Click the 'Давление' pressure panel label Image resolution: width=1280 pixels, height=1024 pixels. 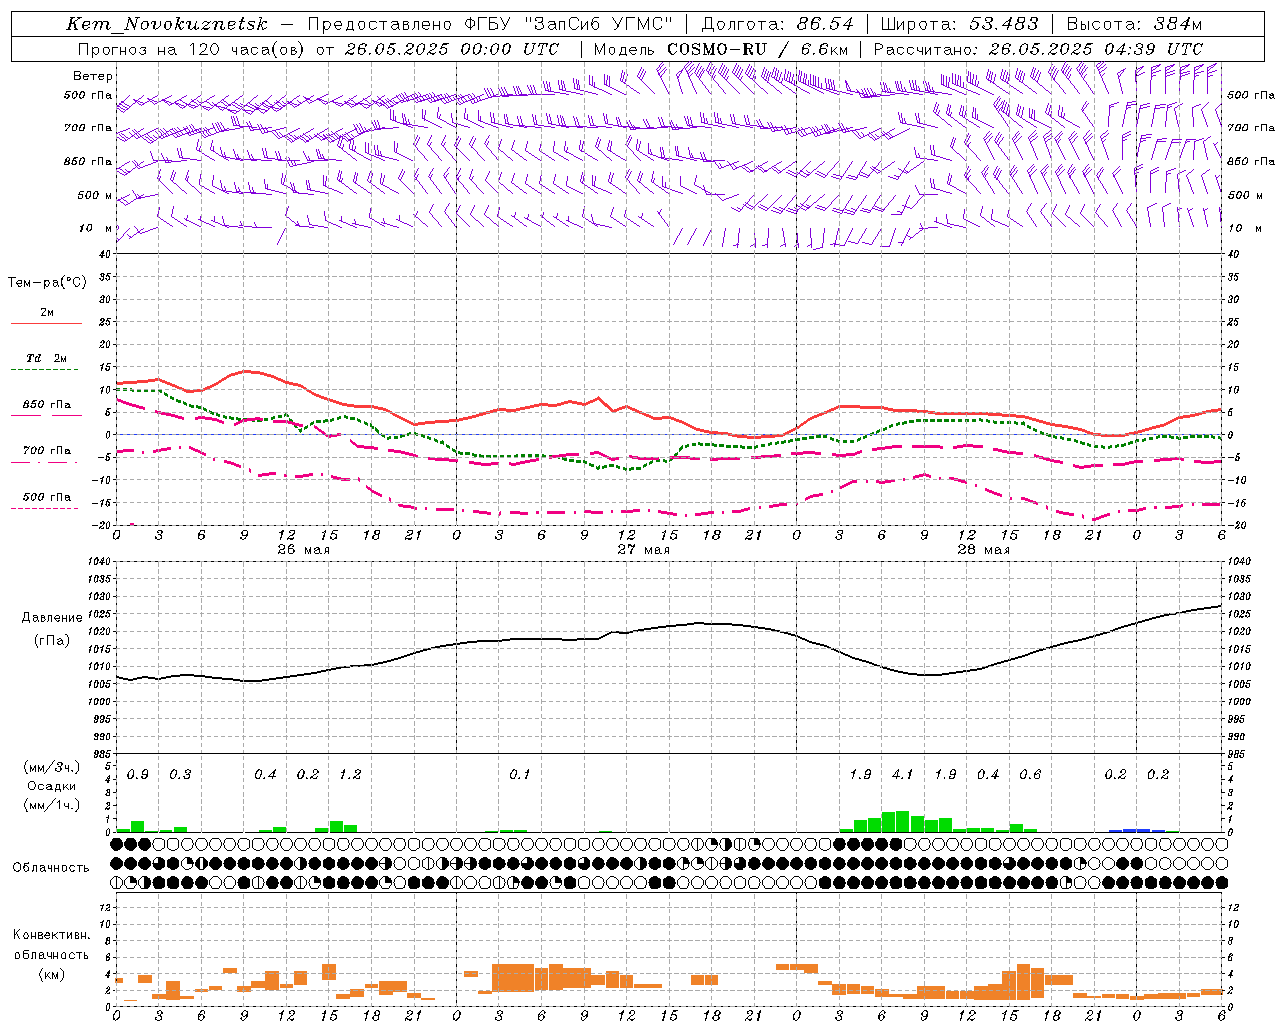point(52,618)
